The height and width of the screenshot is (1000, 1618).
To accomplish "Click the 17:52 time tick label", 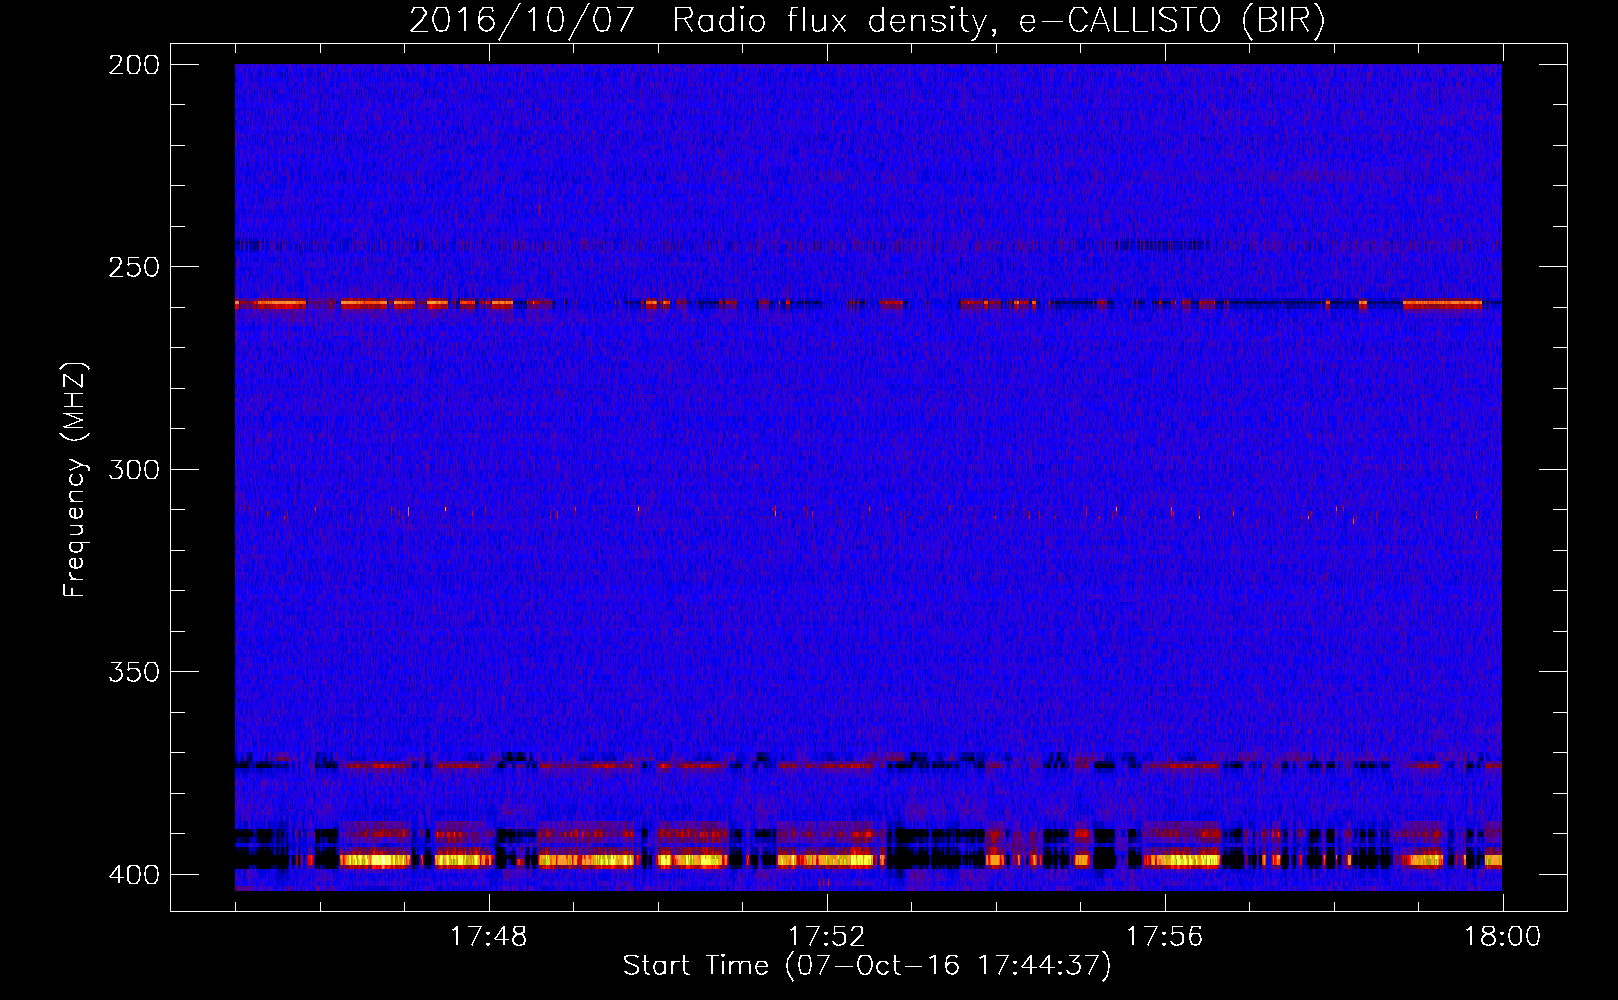I will pyautogui.click(x=827, y=937).
